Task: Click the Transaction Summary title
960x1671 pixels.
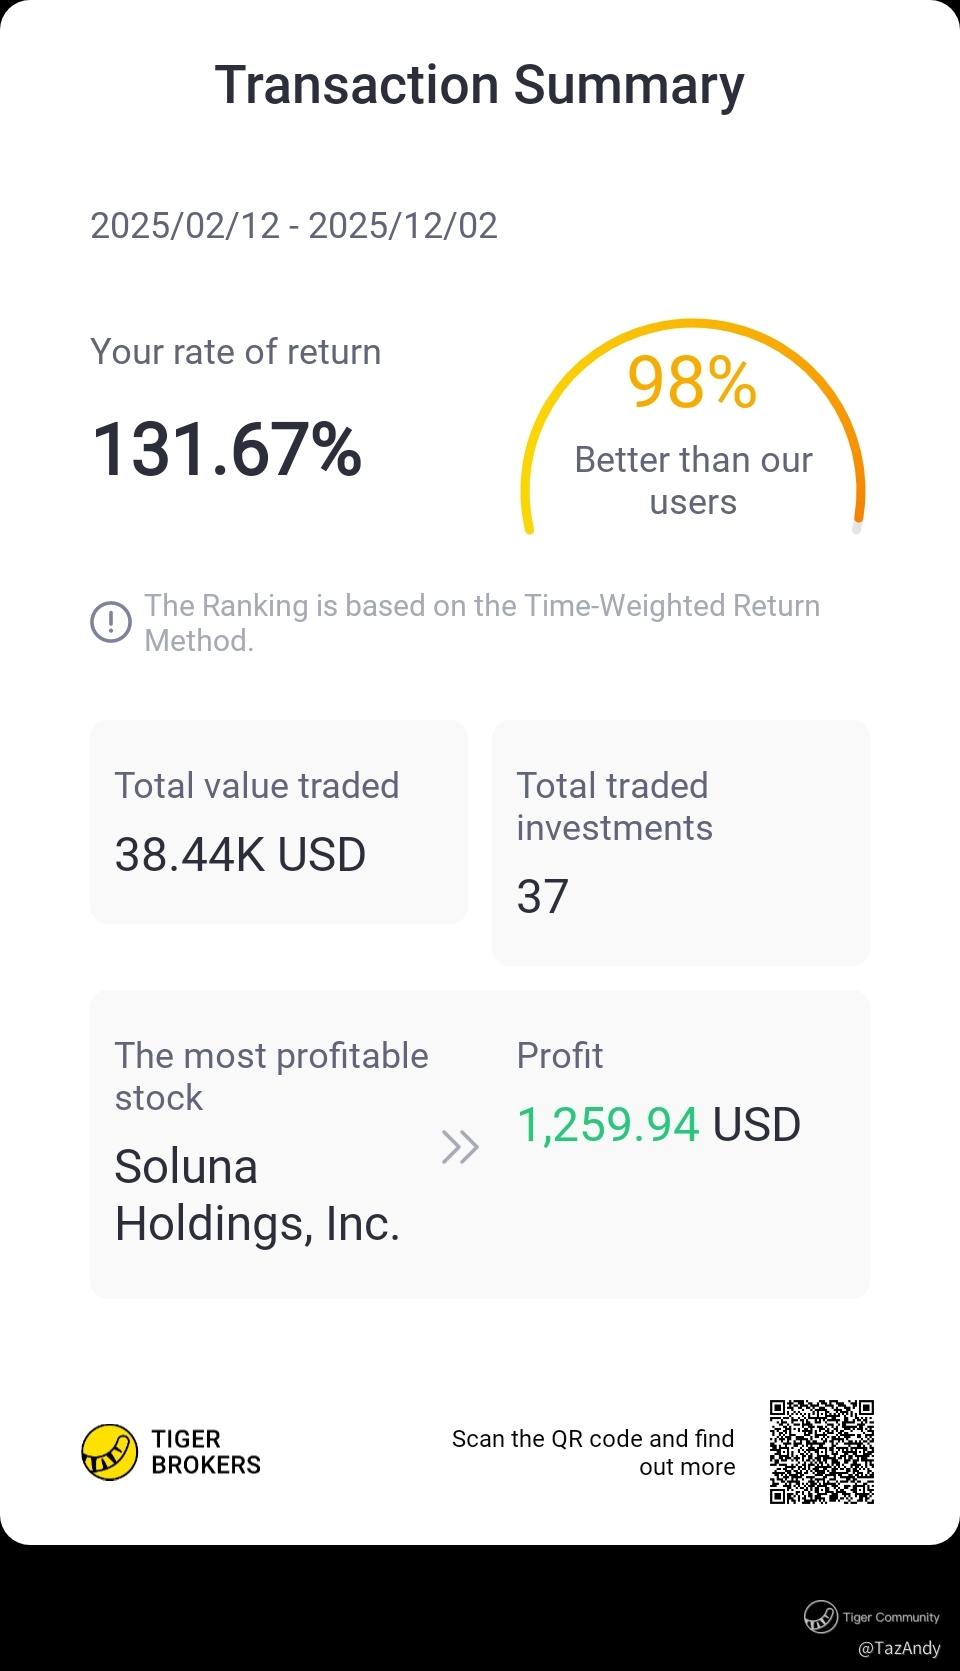Action: click(x=480, y=85)
